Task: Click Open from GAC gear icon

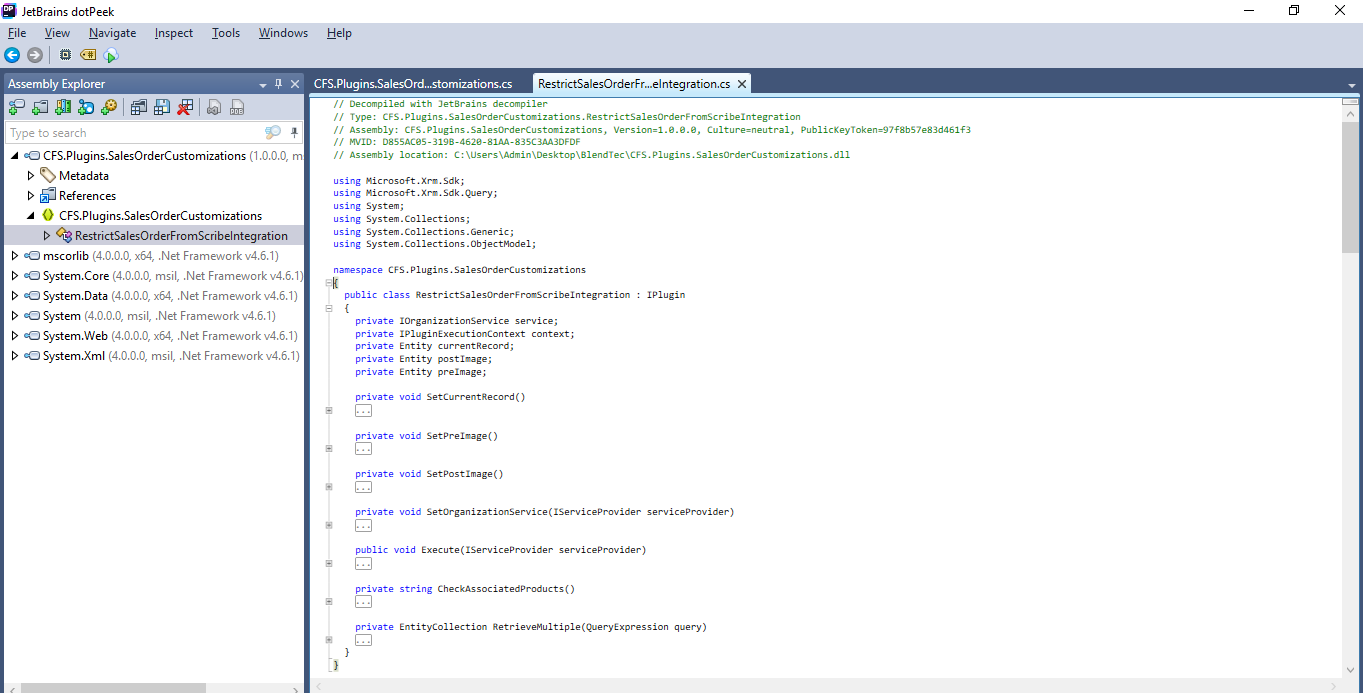Action: click(109, 107)
